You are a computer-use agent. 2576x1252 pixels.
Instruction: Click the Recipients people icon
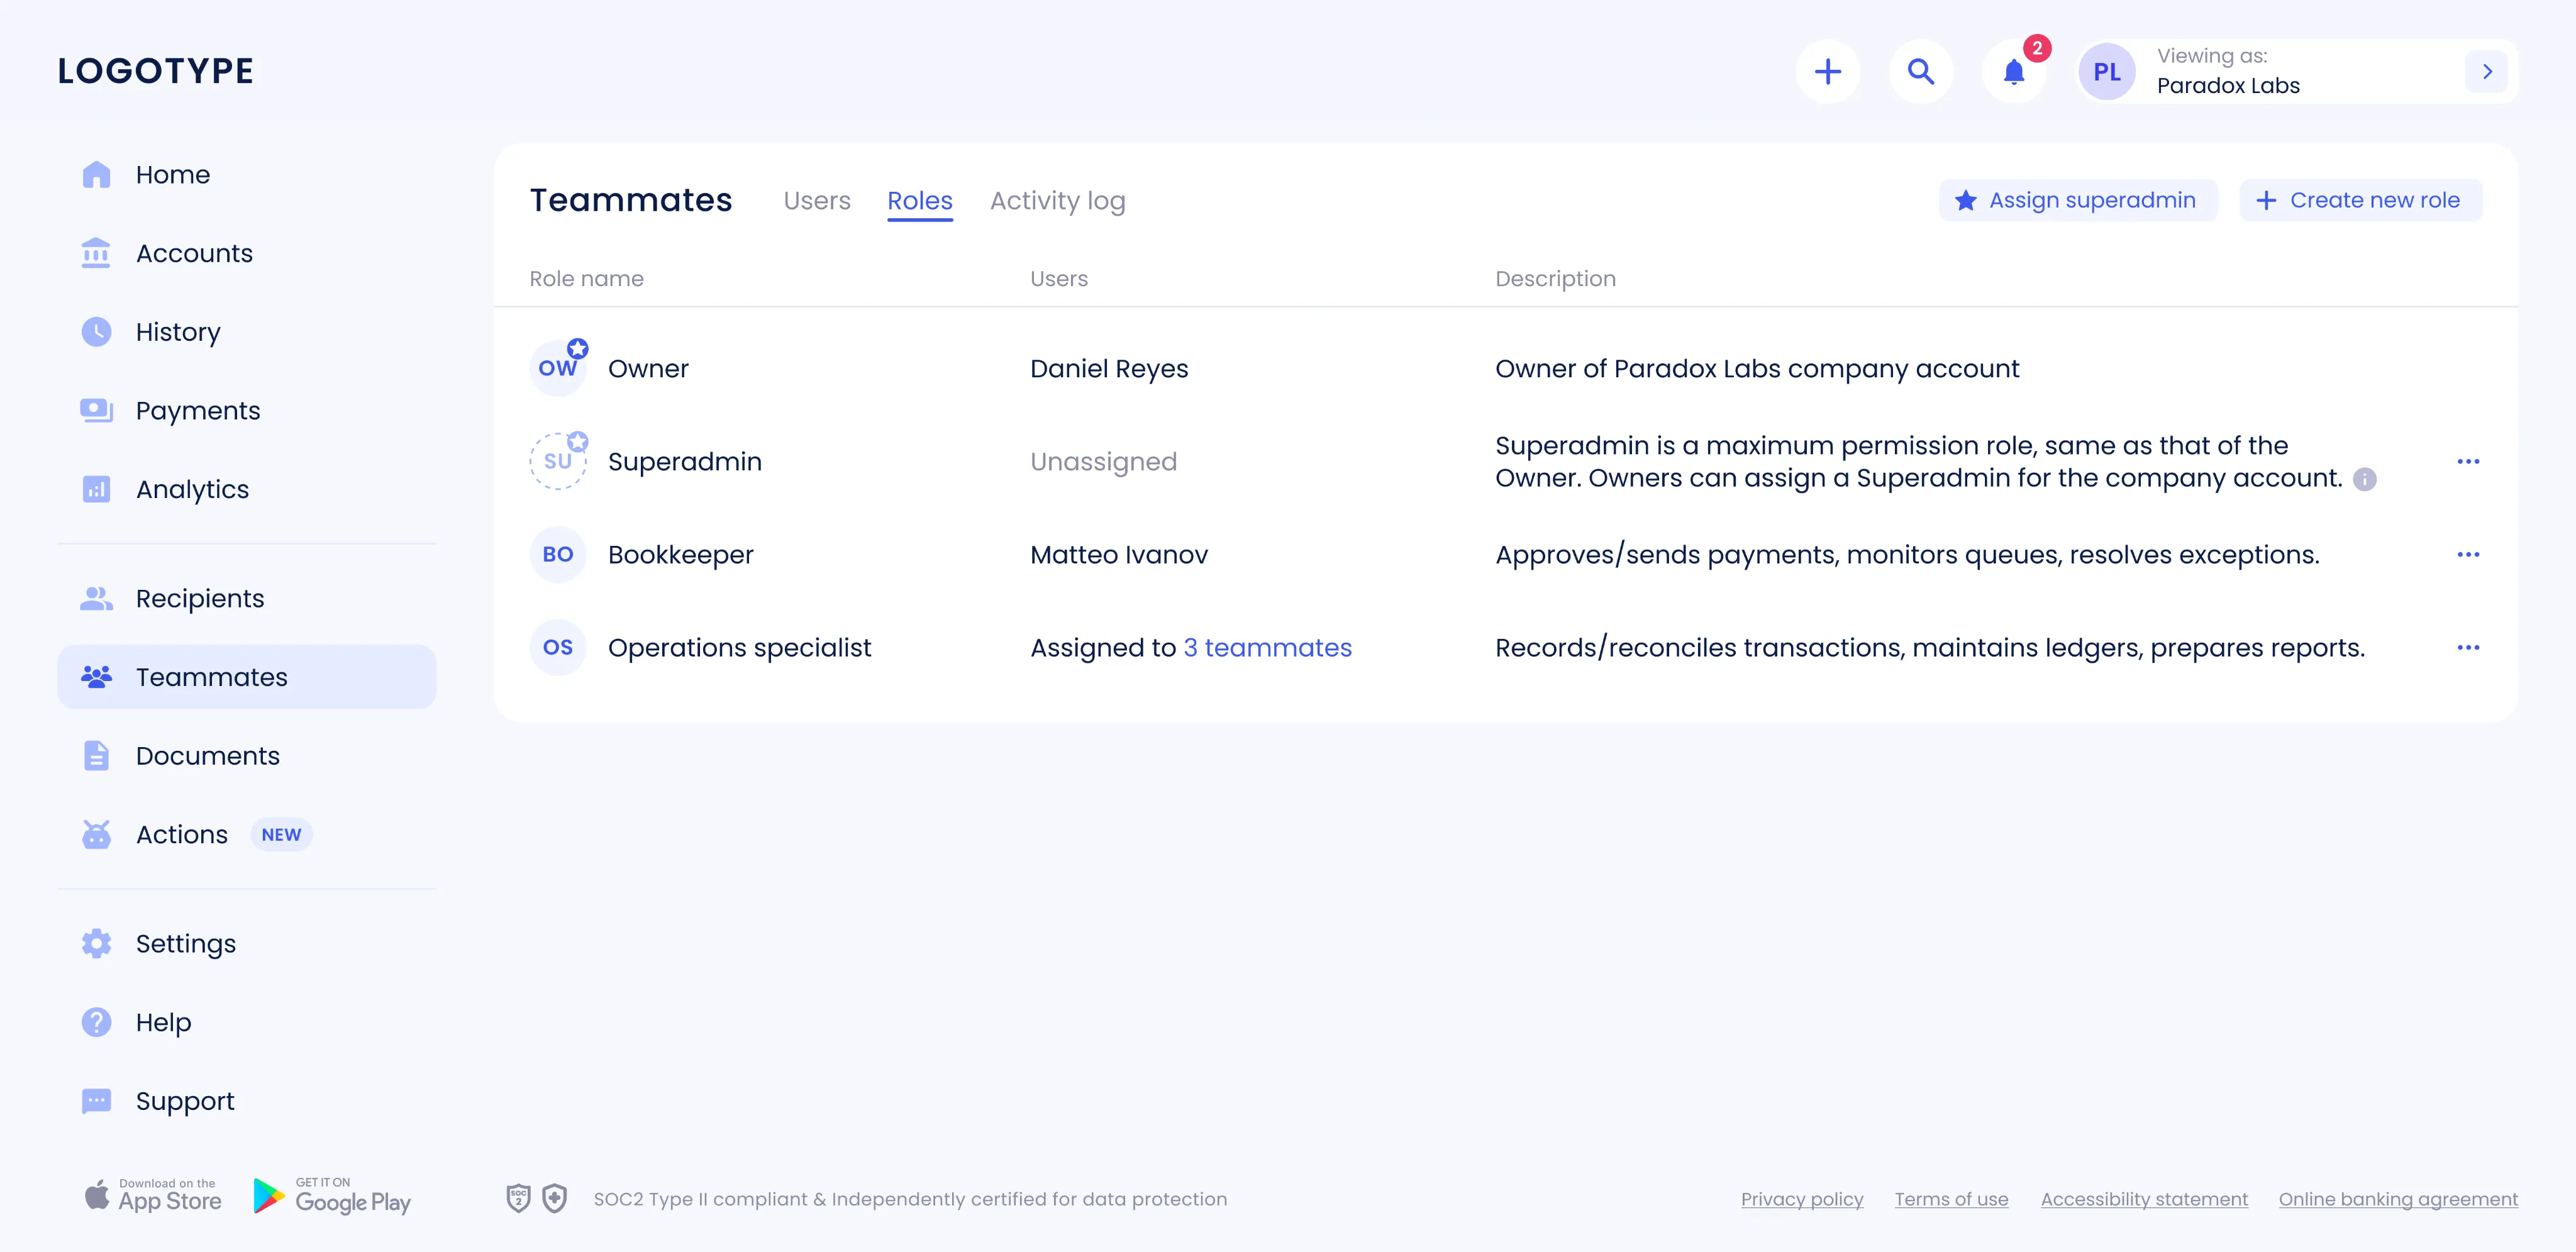point(96,598)
